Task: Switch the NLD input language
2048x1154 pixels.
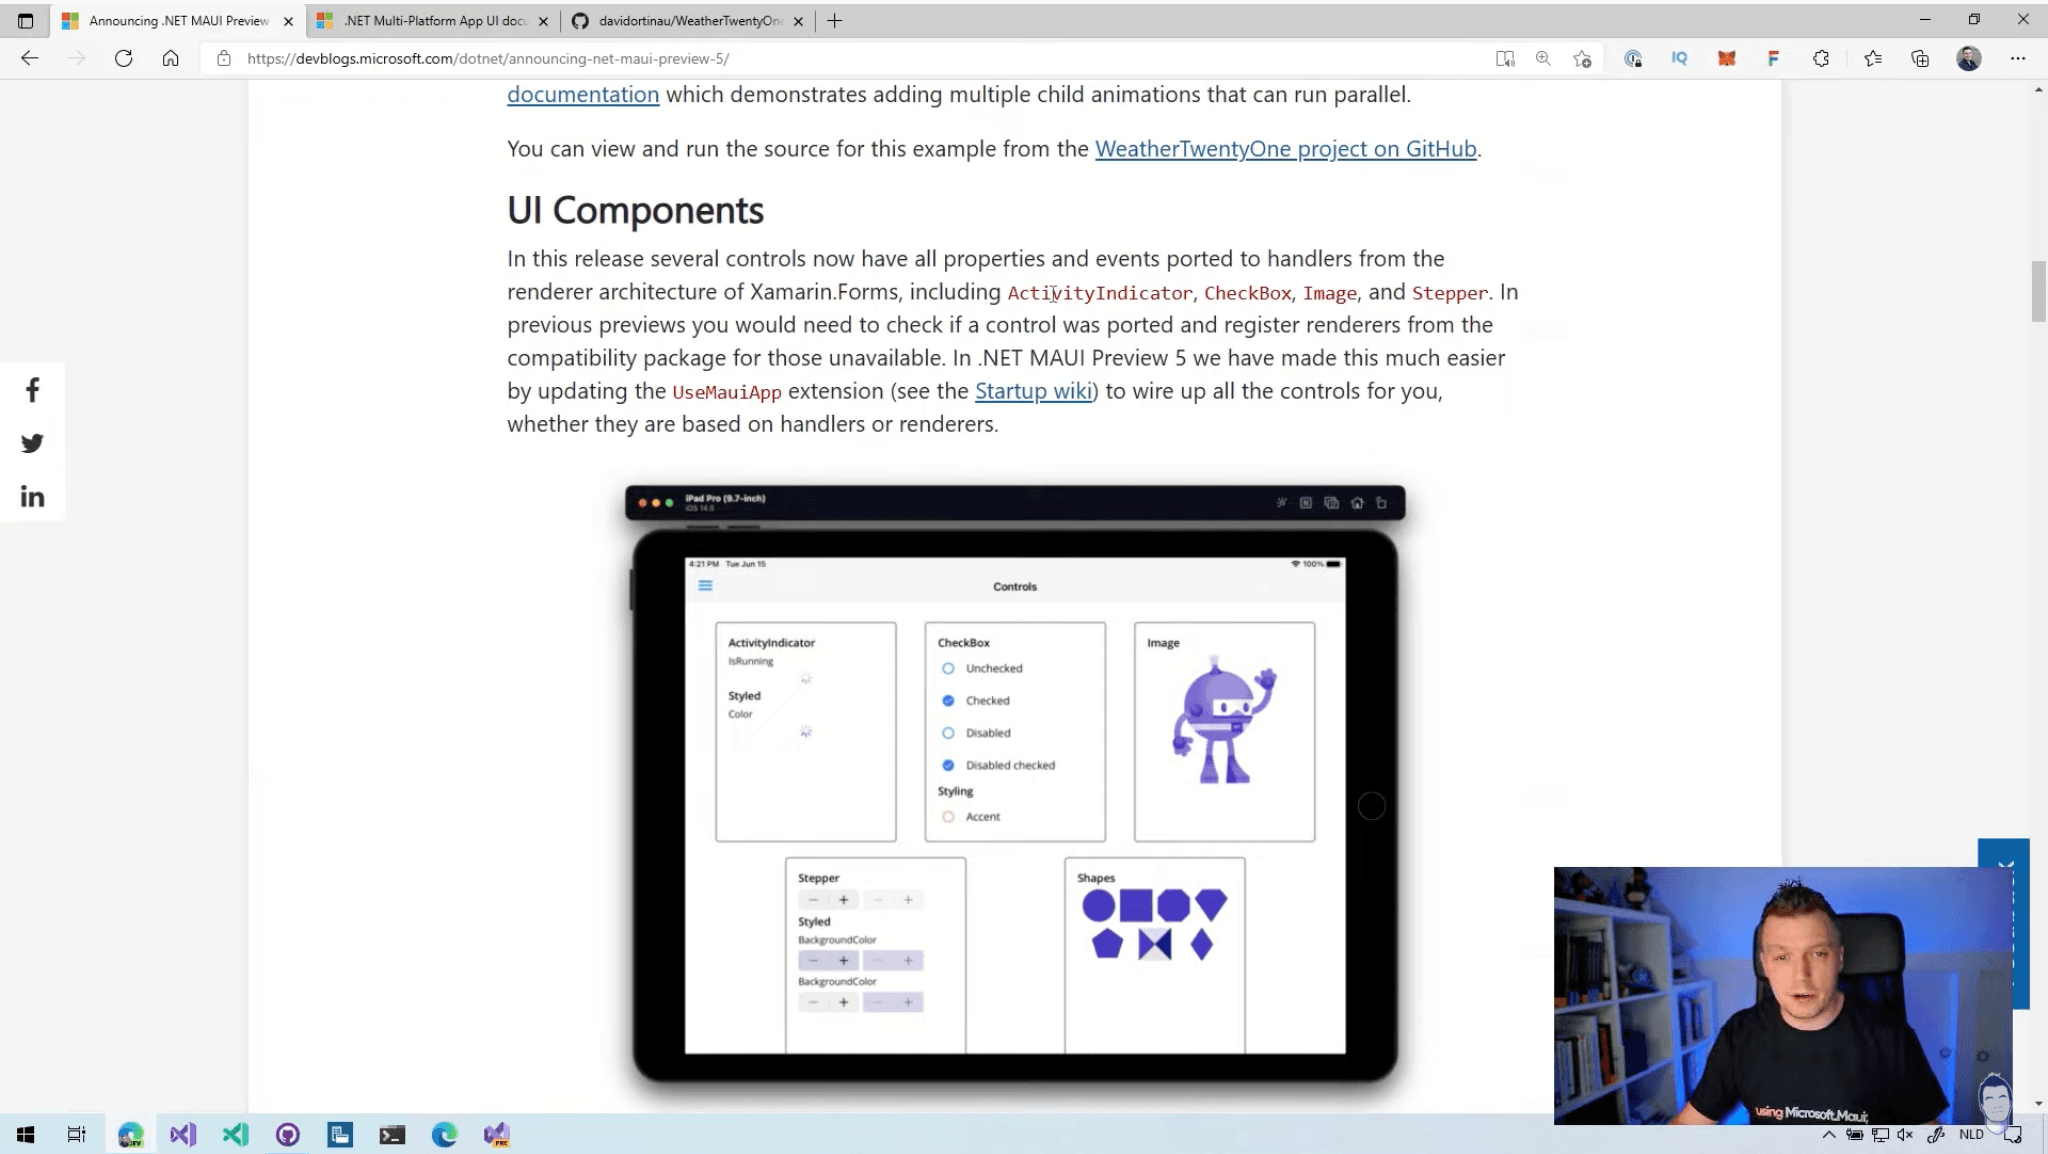Action: [1971, 1134]
